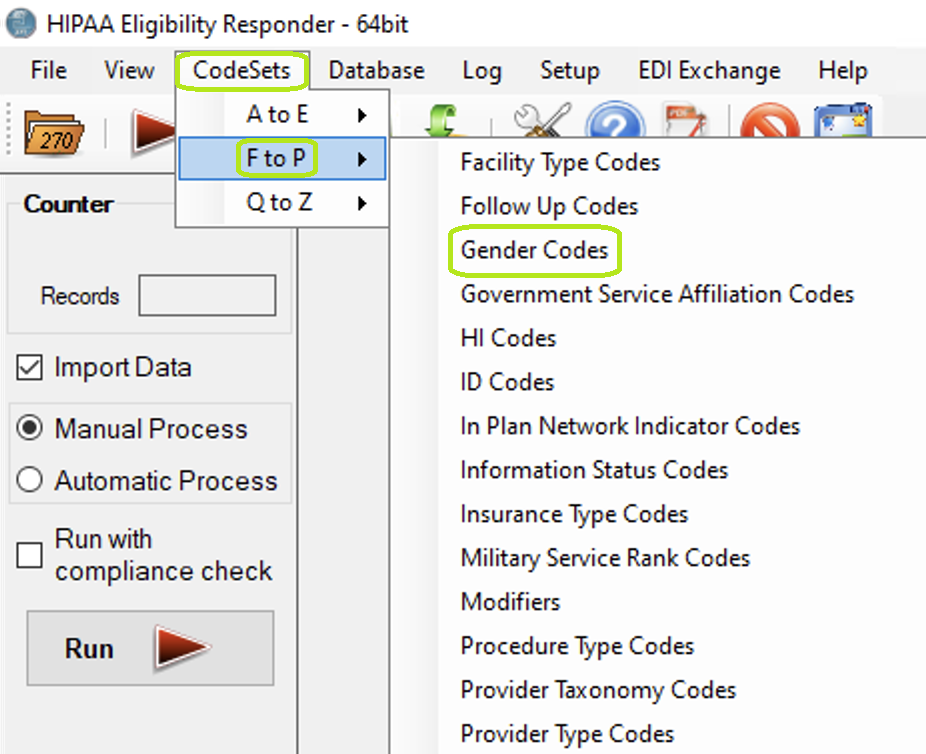
Task: Choose Procedure Type Codes
Action: [577, 646]
